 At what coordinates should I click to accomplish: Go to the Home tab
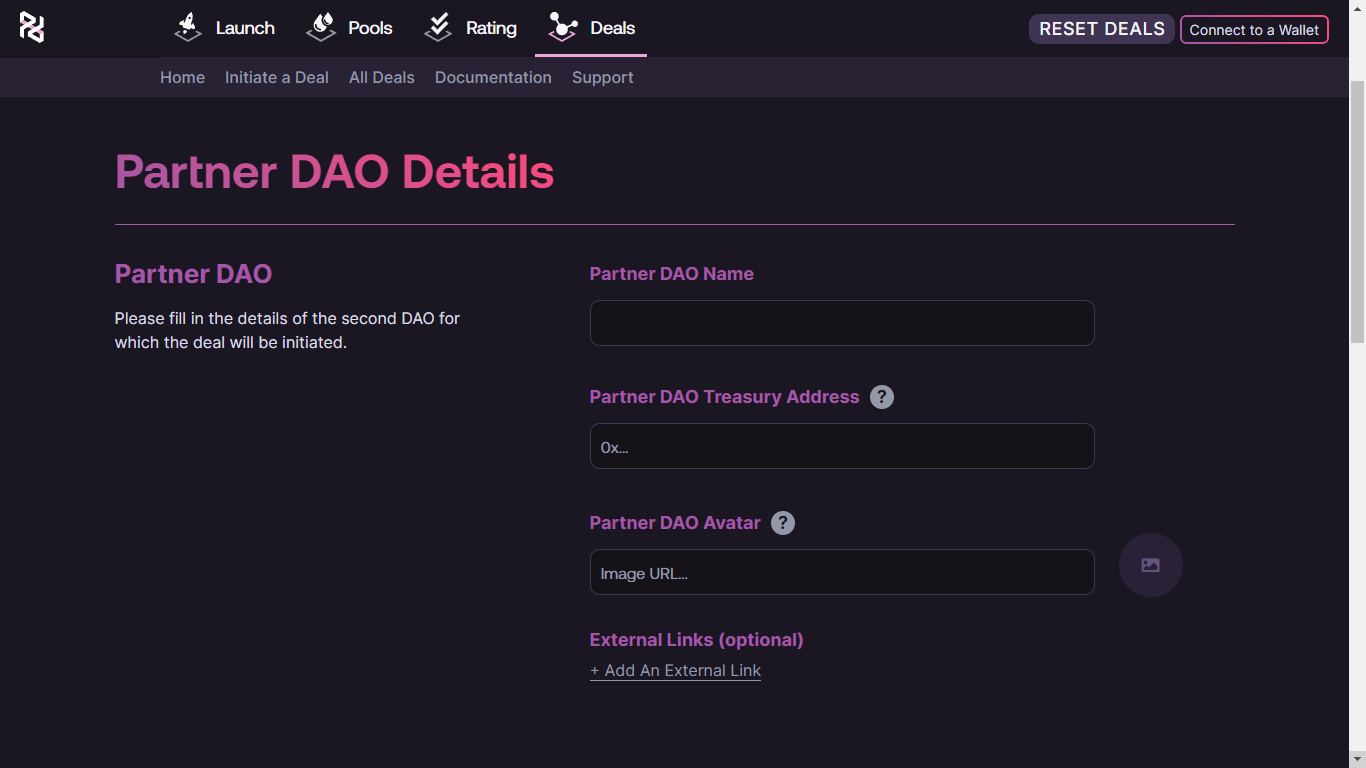[182, 77]
